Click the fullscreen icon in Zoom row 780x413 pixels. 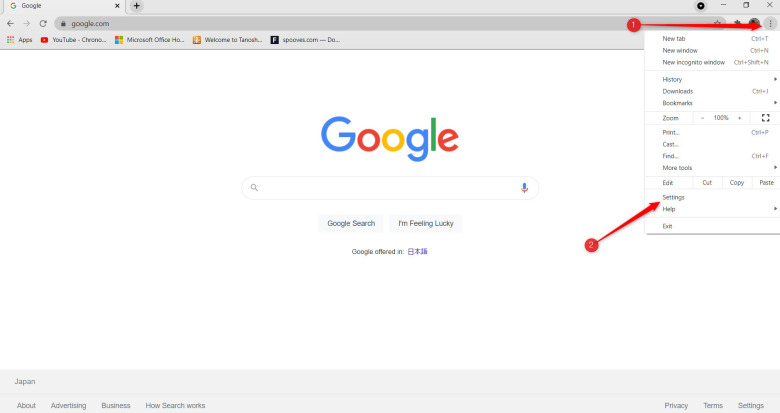766,118
